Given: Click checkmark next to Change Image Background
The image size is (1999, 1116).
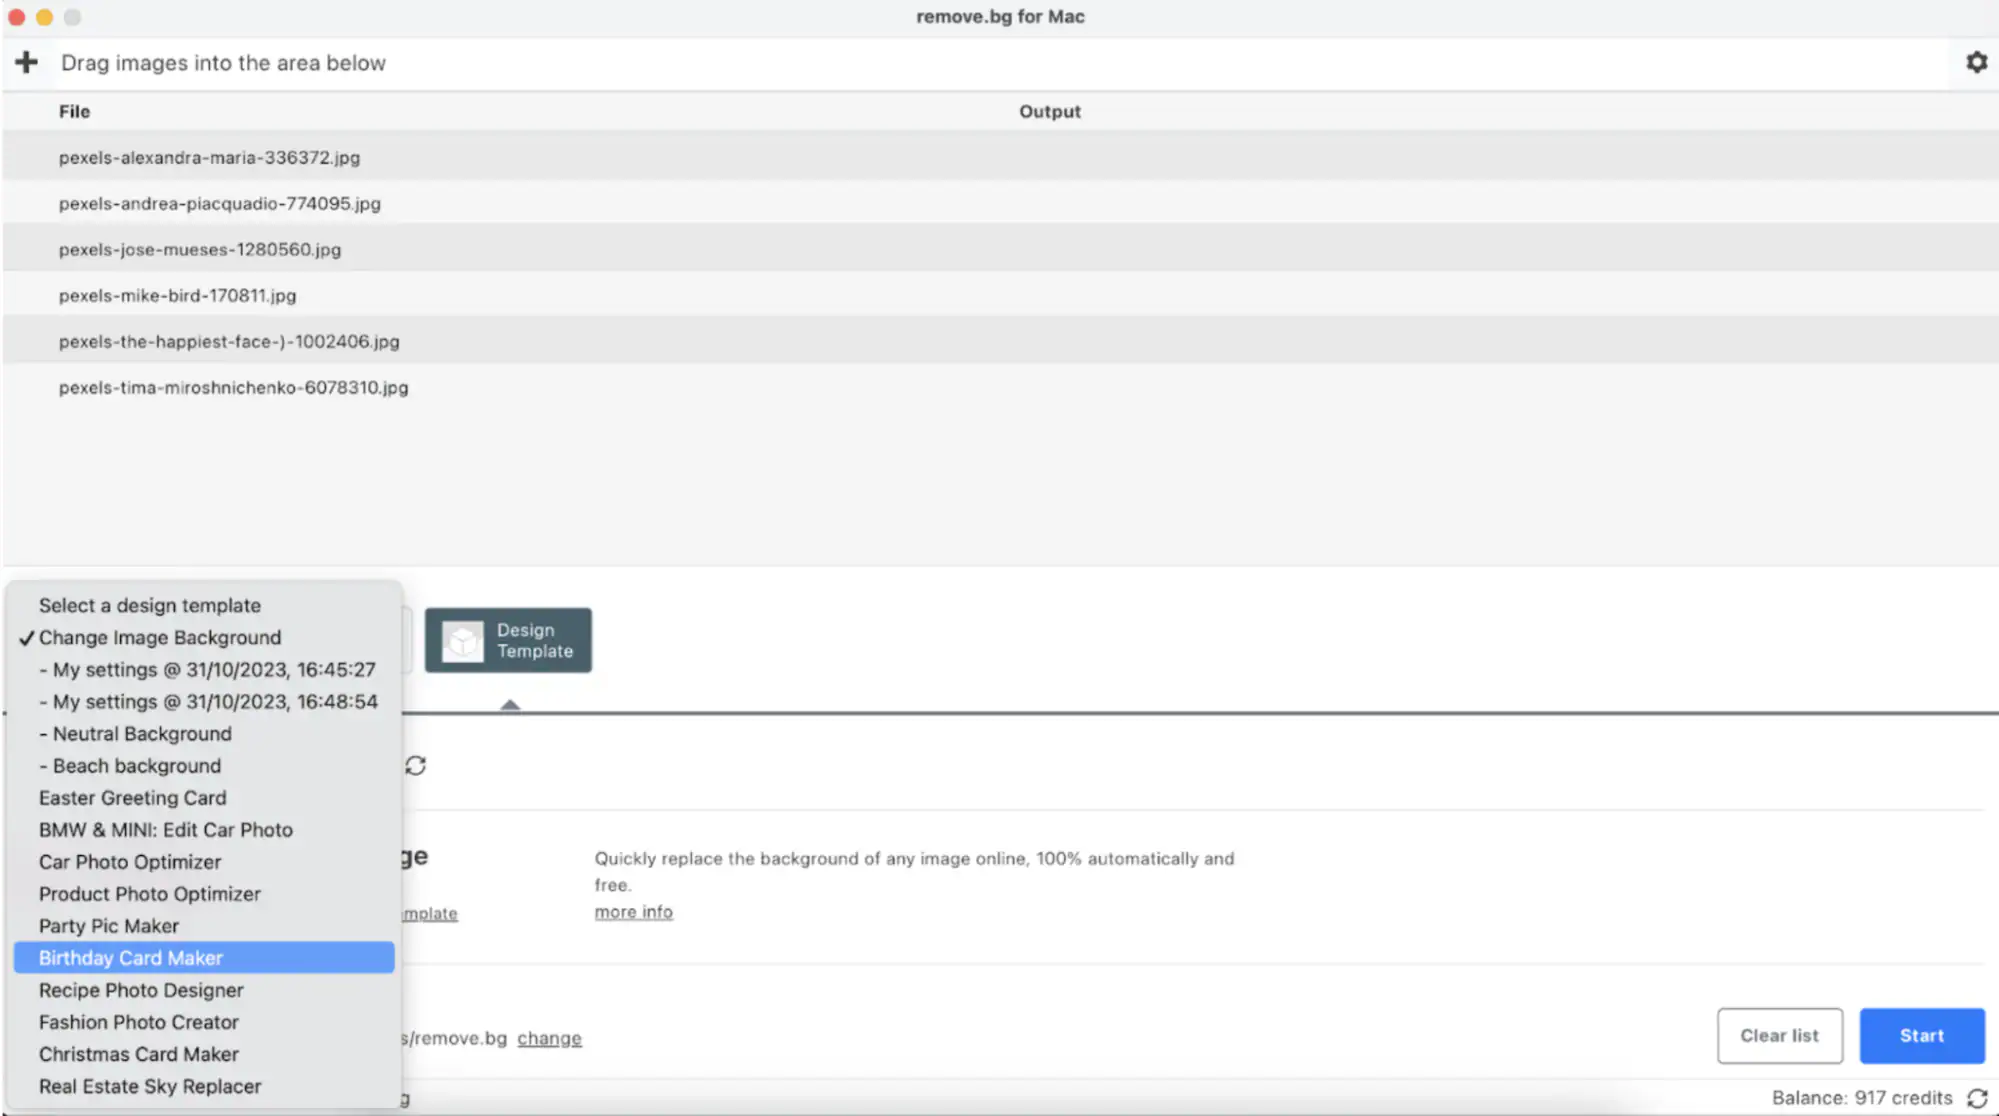Looking at the screenshot, I should (x=25, y=637).
